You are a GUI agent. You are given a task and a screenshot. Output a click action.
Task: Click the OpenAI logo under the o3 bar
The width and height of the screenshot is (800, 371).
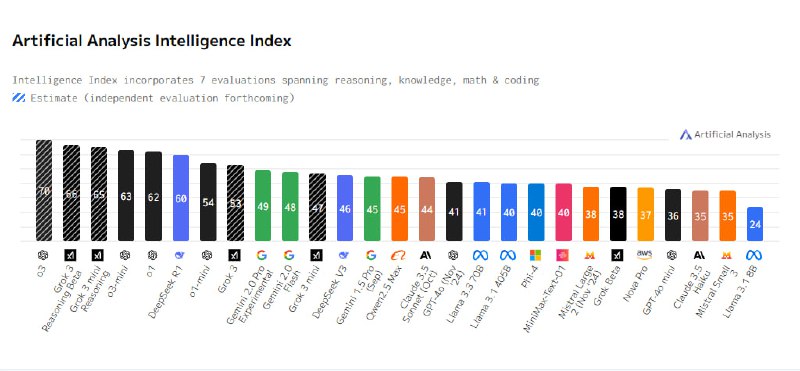42,255
